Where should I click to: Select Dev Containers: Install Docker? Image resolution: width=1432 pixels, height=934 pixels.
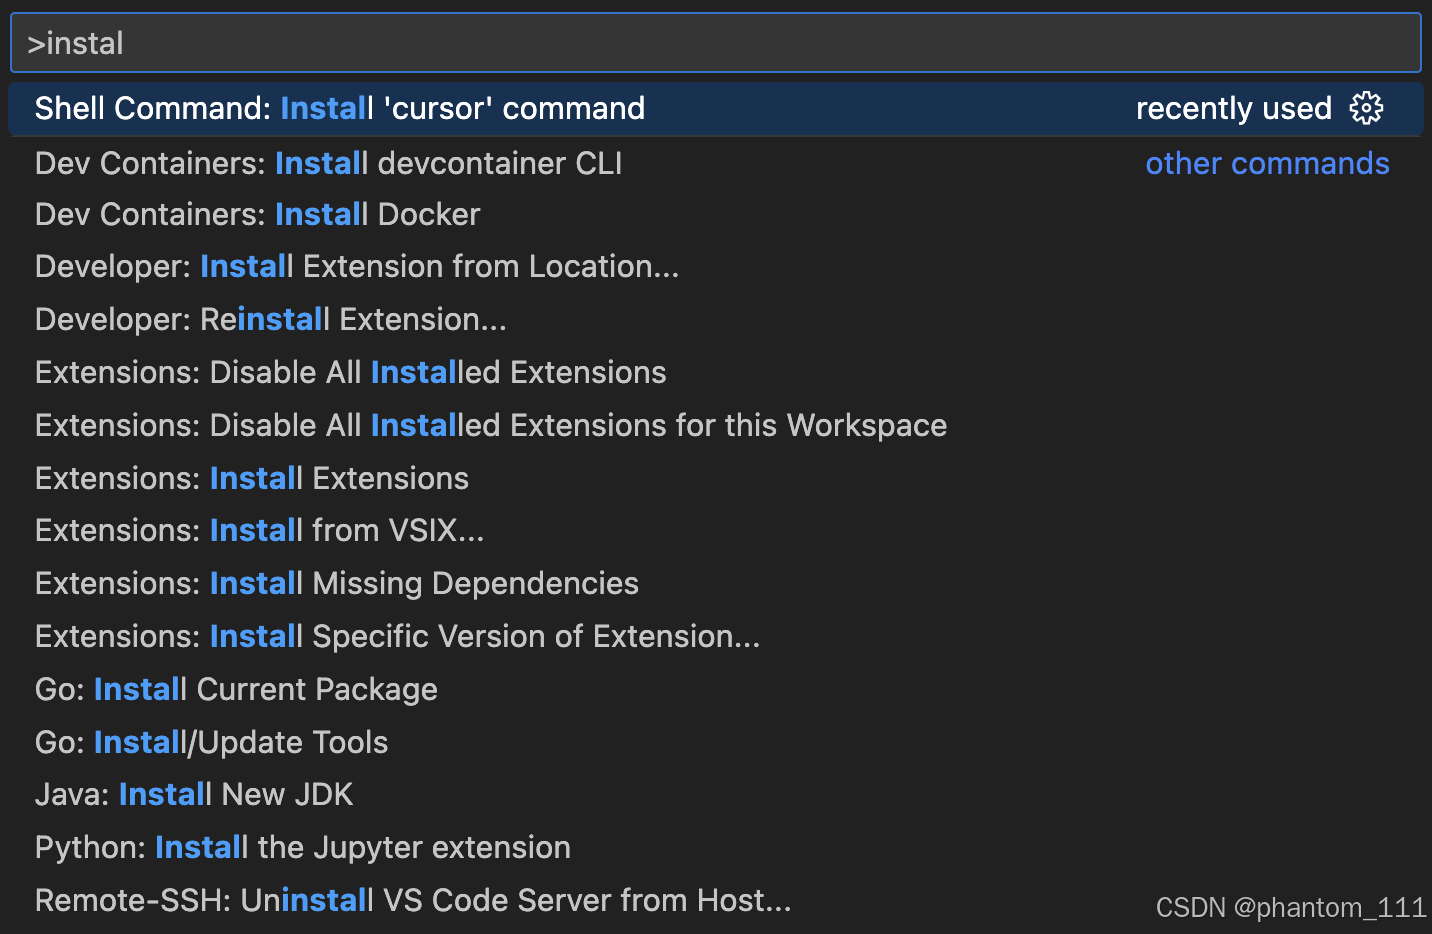pyautogui.click(x=716, y=214)
